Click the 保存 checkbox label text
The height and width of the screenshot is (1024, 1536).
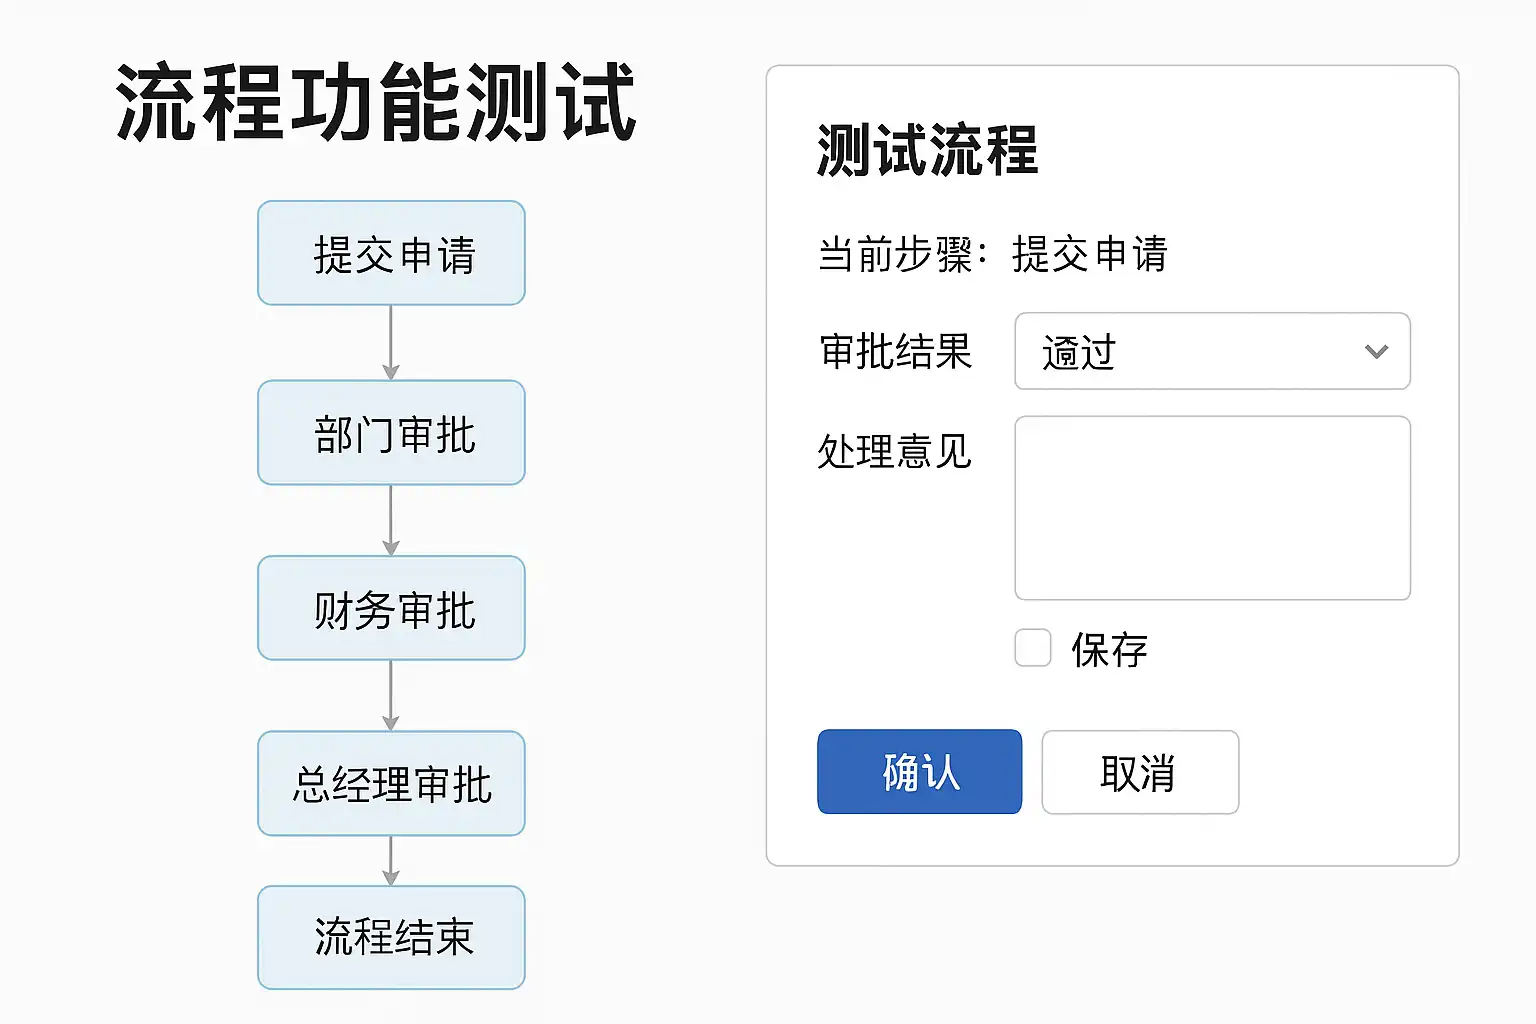tap(1109, 650)
